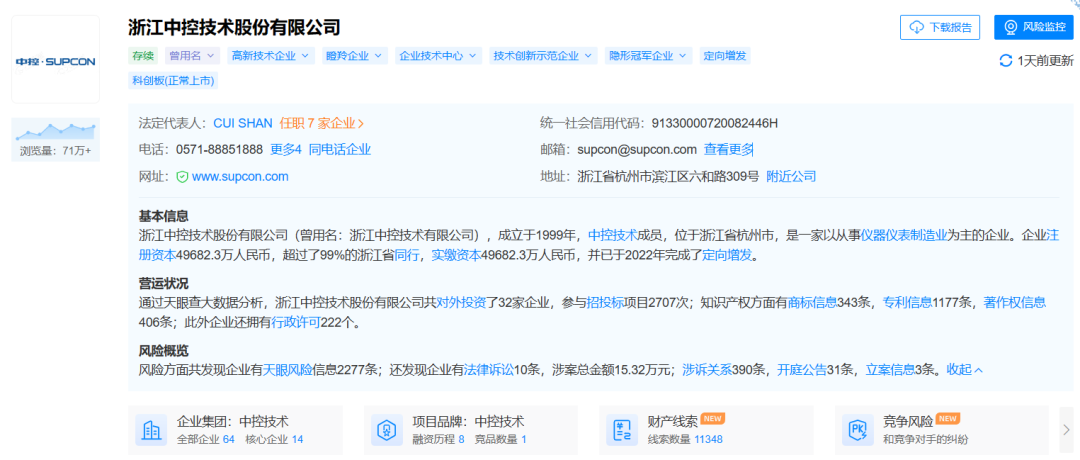Viewport: 1080px width, 460px height.
Task: Open 附近公司 nearby companies link
Action: coord(791,176)
